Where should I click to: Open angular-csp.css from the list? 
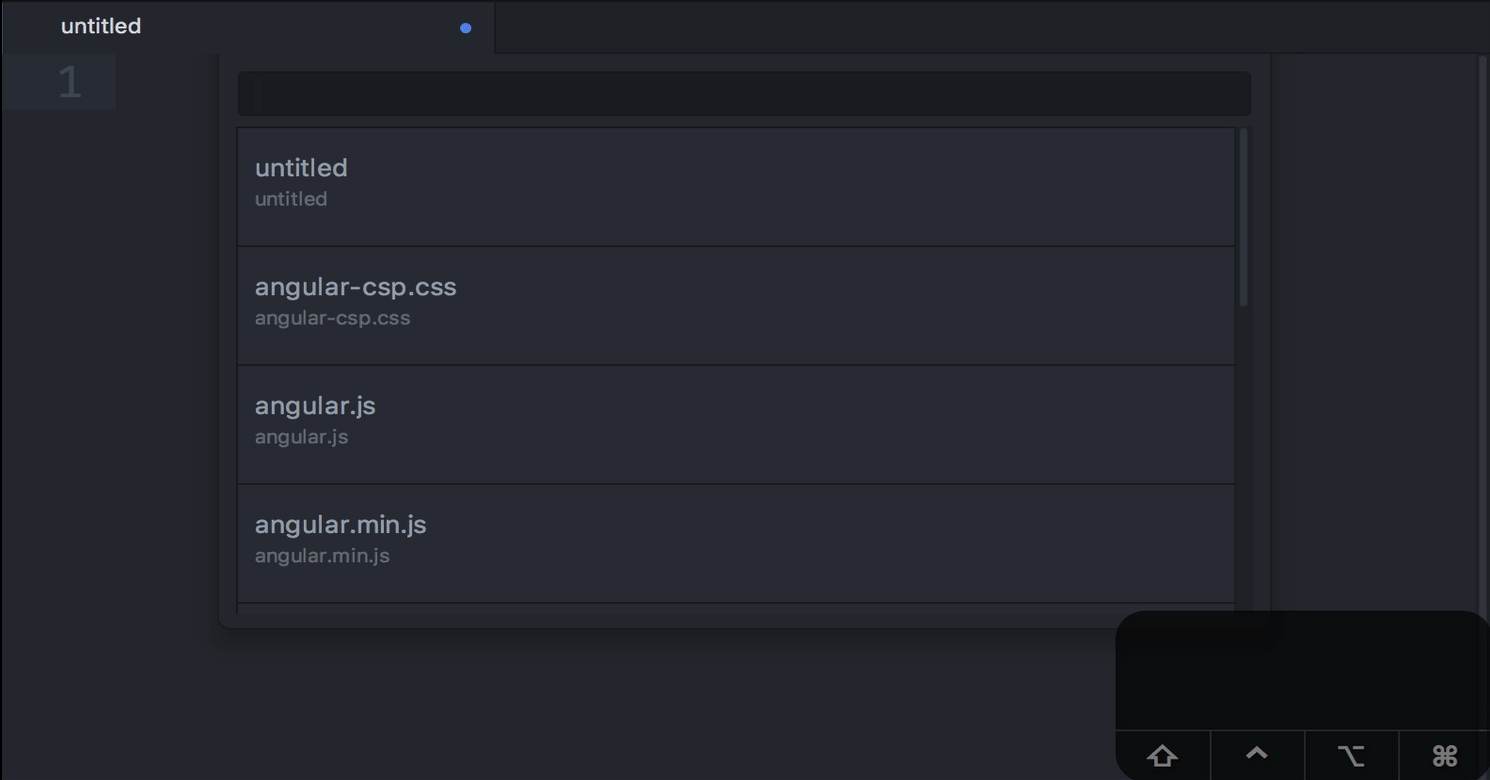click(x=736, y=306)
